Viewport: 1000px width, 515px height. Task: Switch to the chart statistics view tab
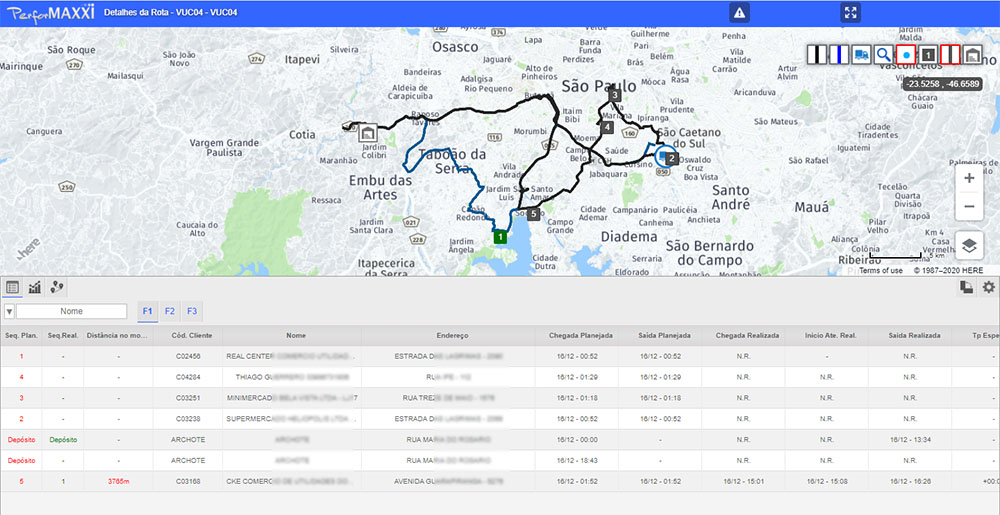point(35,287)
